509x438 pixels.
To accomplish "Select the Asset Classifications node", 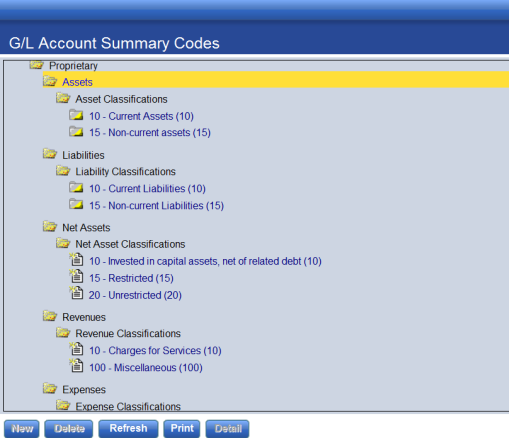I will coord(121,99).
